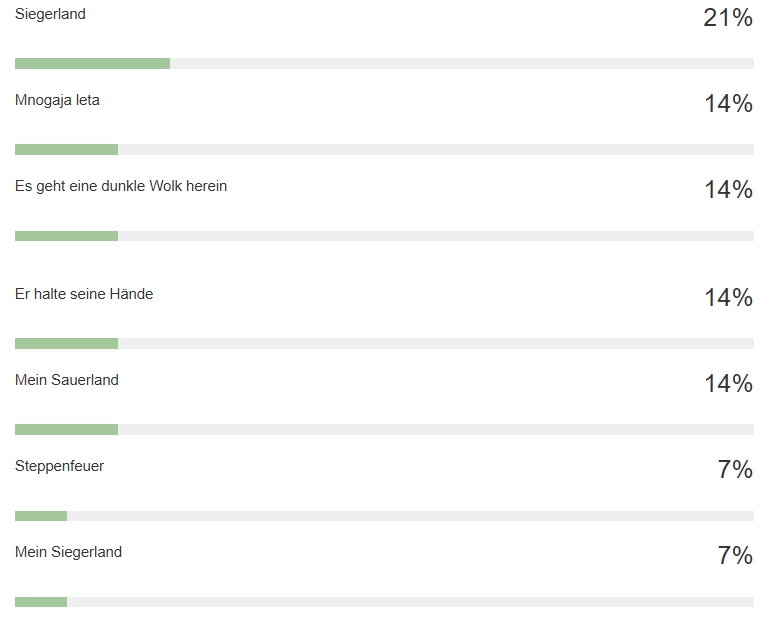Click the dunkle Wolk herein progress bar

[x=384, y=236]
